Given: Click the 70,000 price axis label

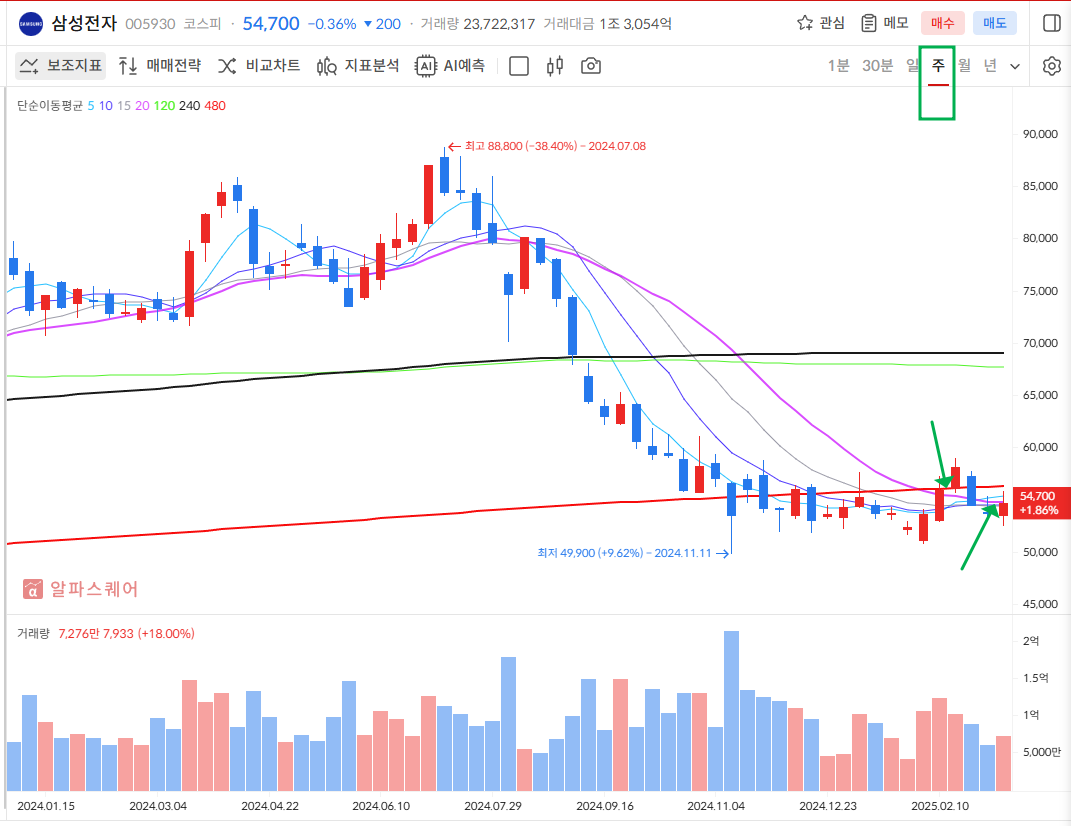Looking at the screenshot, I should [x=1040, y=344].
